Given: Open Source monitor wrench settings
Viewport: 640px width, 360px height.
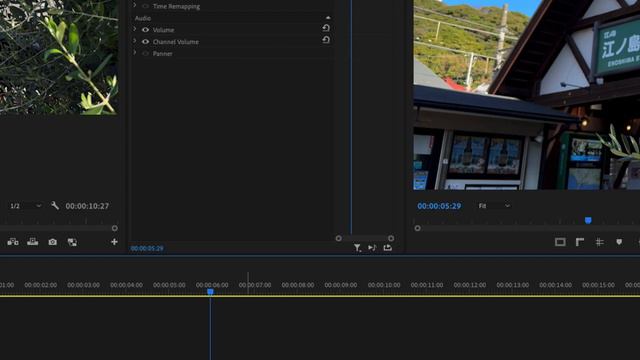Looking at the screenshot, I should pyautogui.click(x=55, y=205).
